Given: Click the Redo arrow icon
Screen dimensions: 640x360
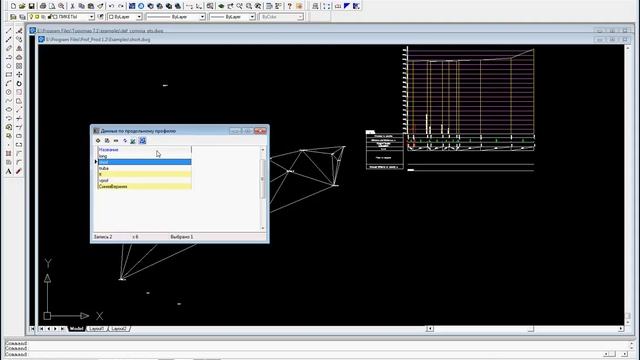Looking at the screenshot, I should point(121,6).
